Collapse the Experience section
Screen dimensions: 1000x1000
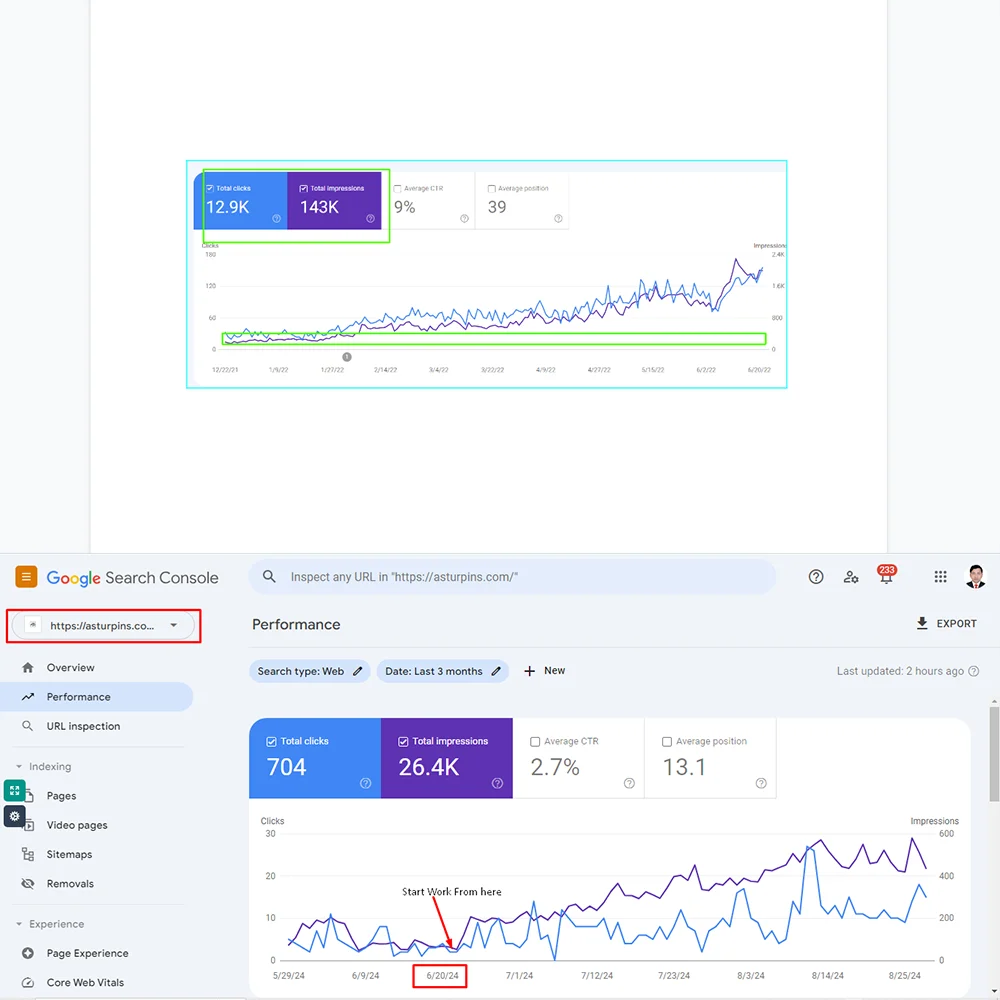point(17,924)
